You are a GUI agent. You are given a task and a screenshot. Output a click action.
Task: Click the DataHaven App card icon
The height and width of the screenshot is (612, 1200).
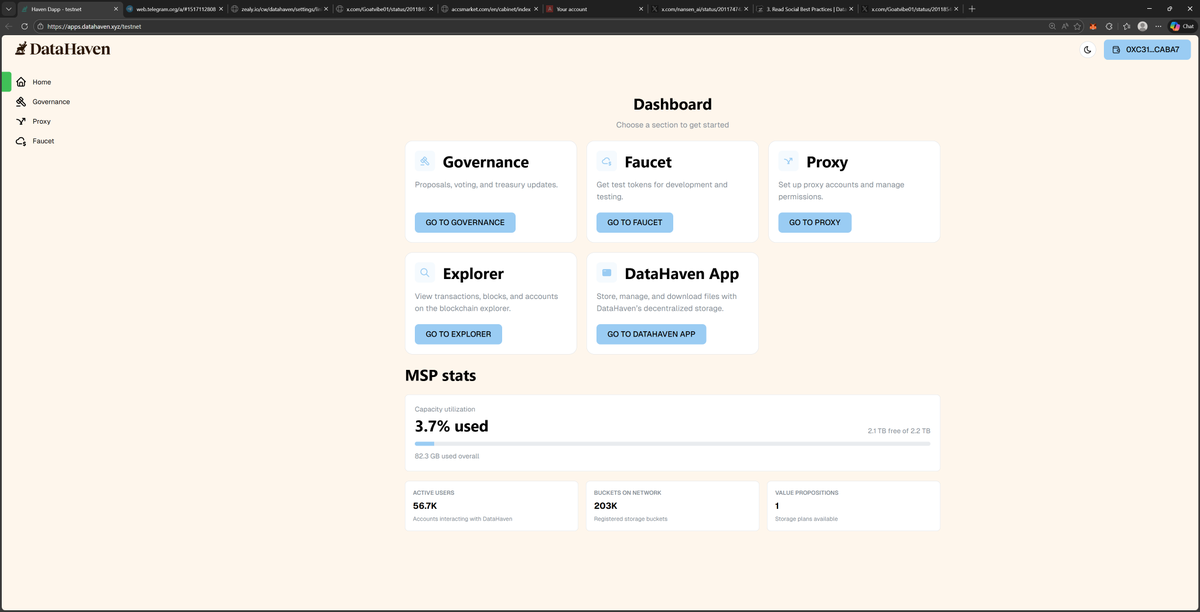(x=607, y=272)
